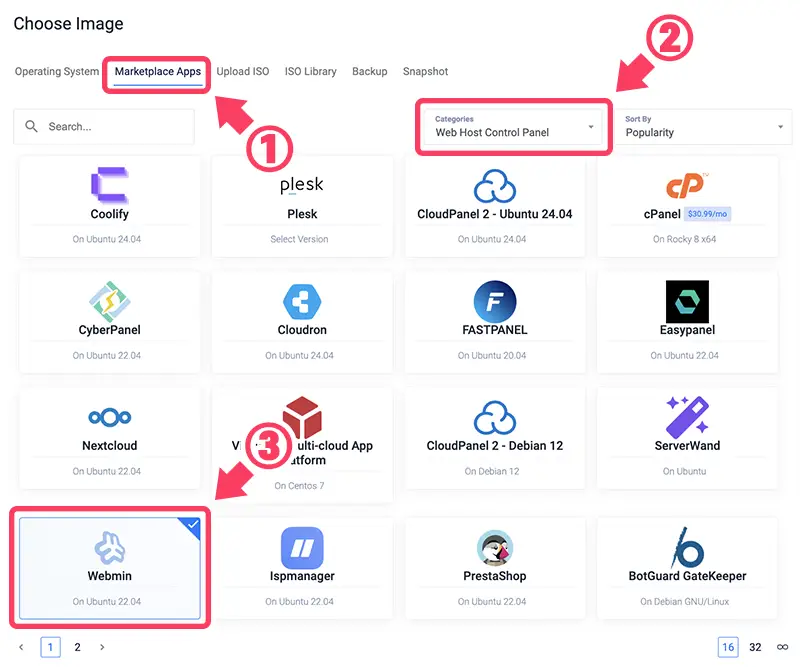Viewport: 800px width, 667px height.
Task: Go to page 2
Action: [78, 647]
